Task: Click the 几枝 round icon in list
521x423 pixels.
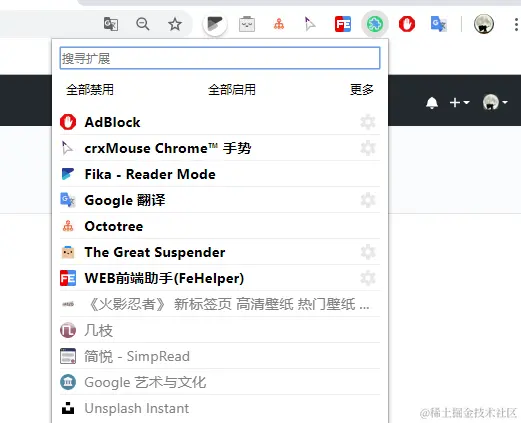Action: 68,330
